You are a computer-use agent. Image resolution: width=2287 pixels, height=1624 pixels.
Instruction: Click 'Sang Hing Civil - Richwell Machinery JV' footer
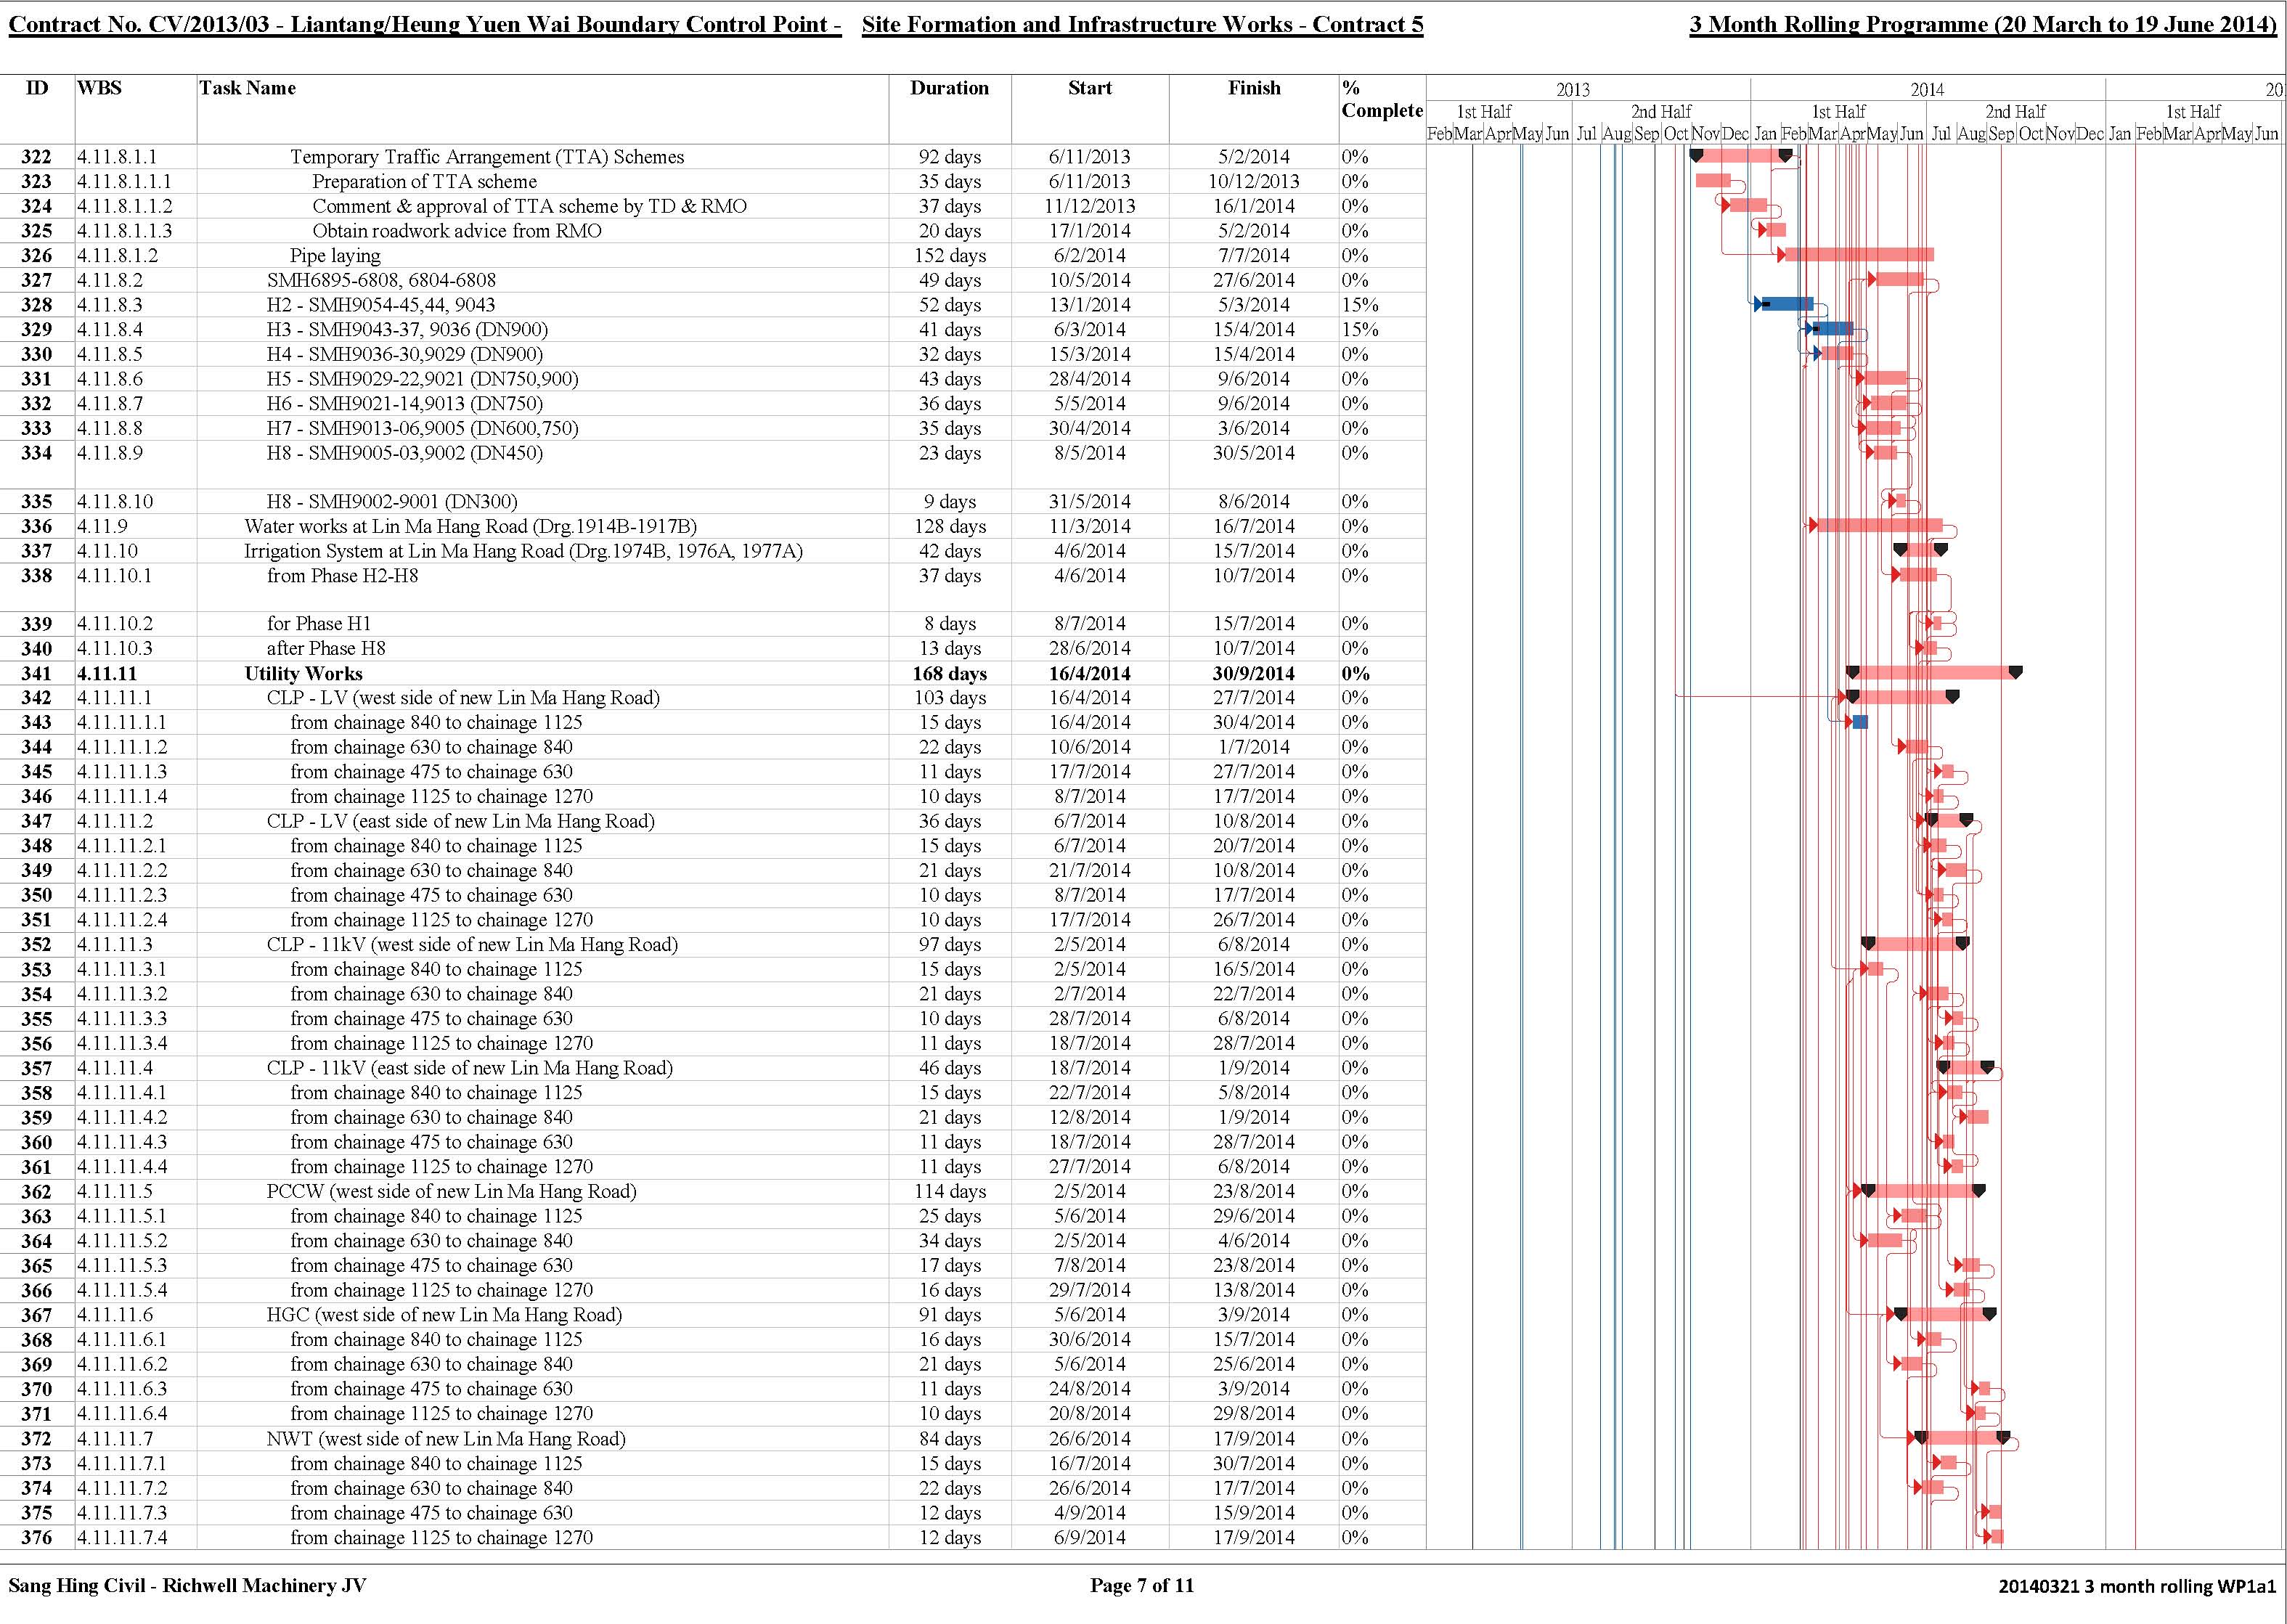point(187,1586)
